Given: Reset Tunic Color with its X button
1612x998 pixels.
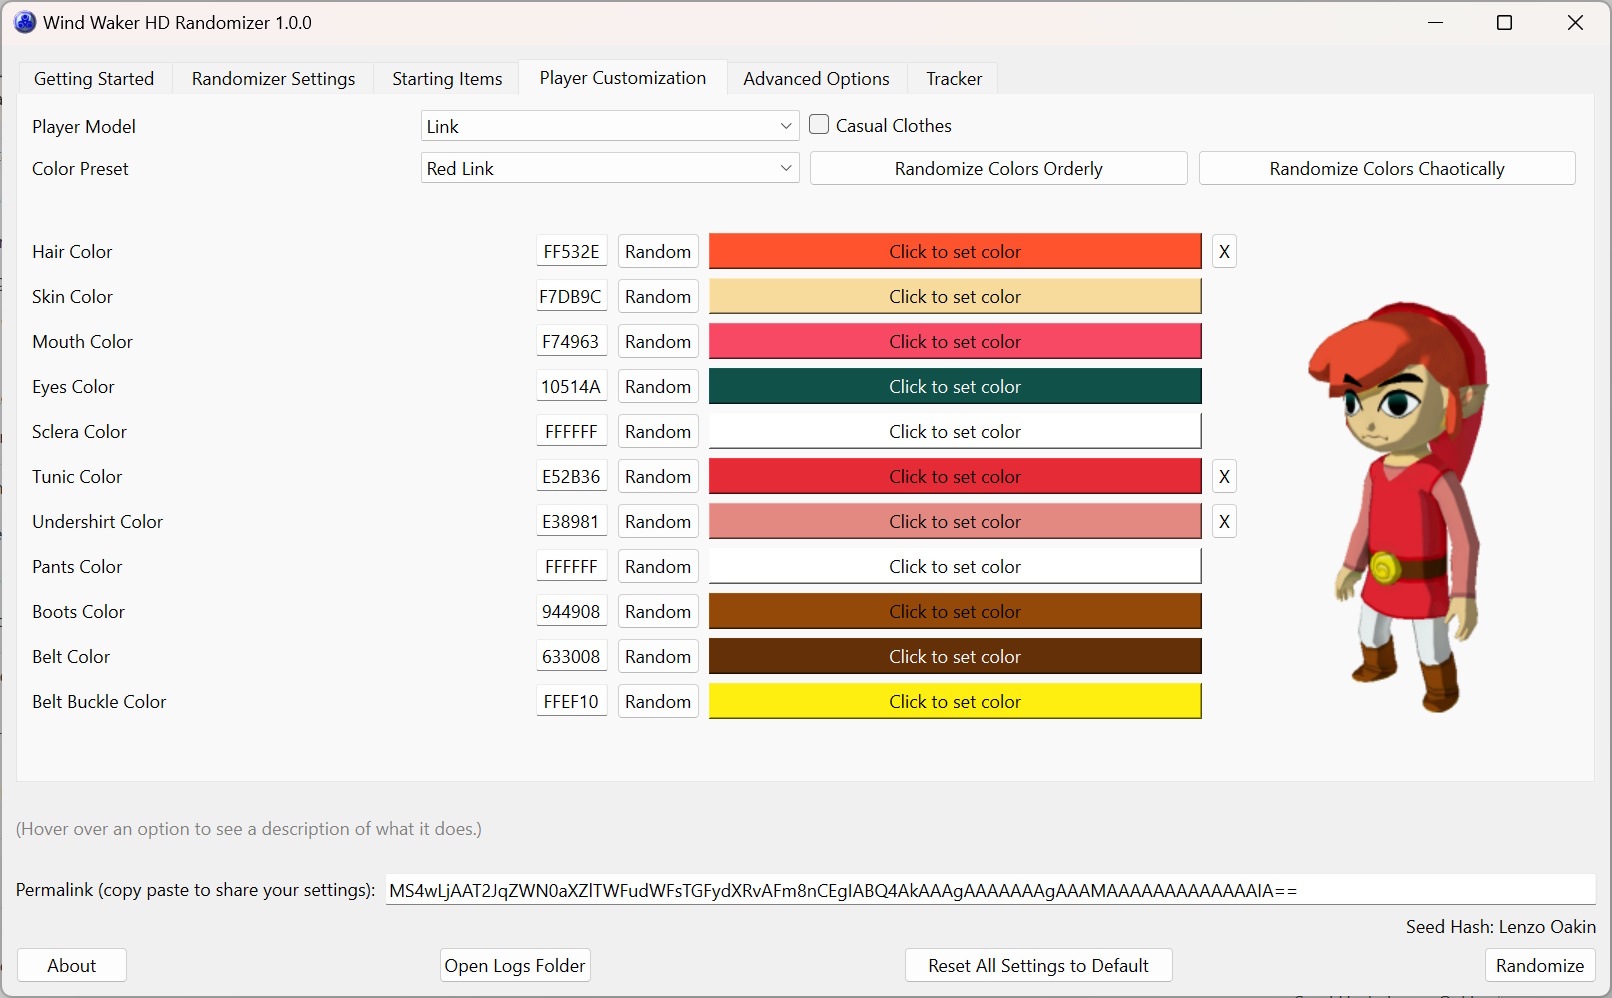Looking at the screenshot, I should tap(1224, 477).
